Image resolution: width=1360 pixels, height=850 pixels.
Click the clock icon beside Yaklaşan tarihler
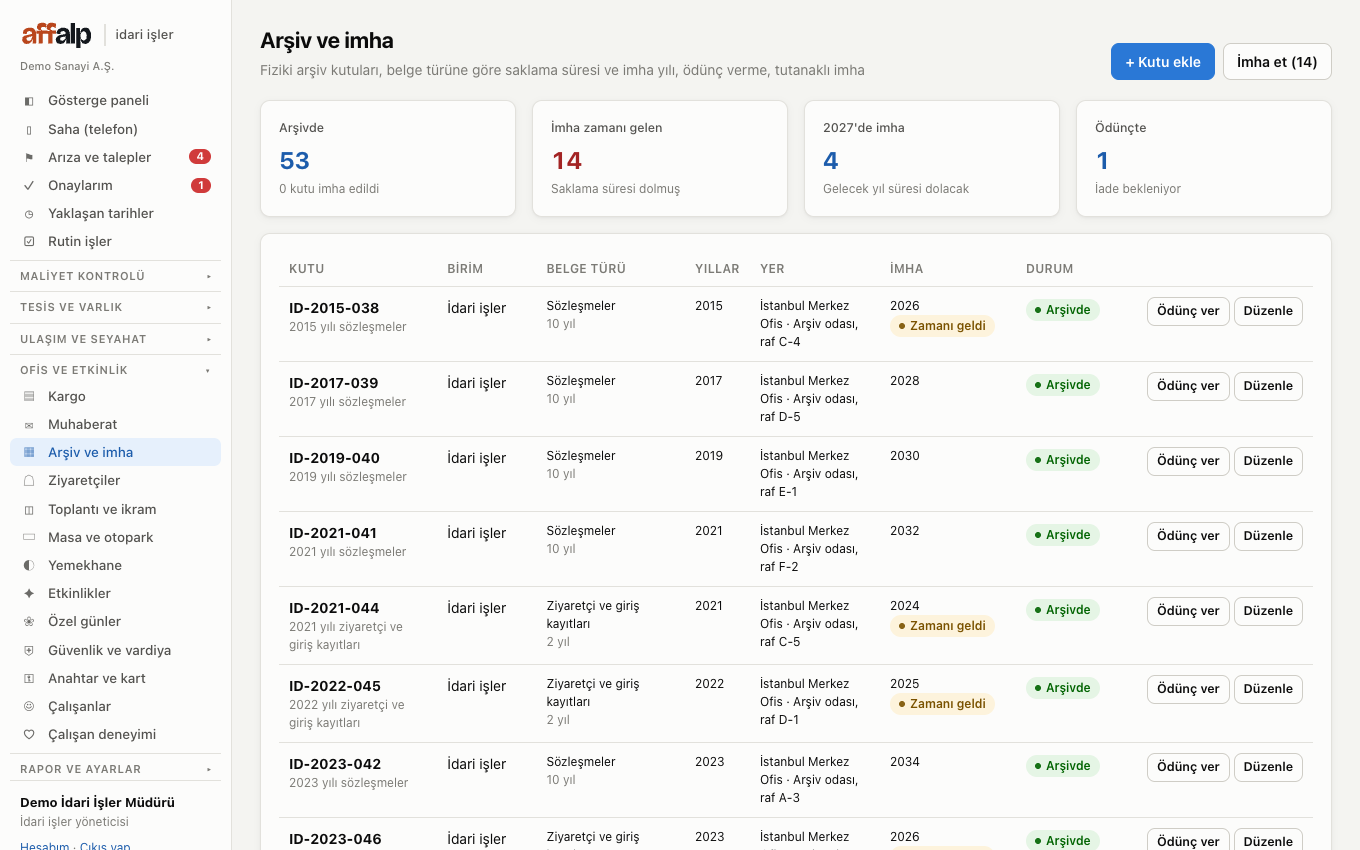point(29,213)
